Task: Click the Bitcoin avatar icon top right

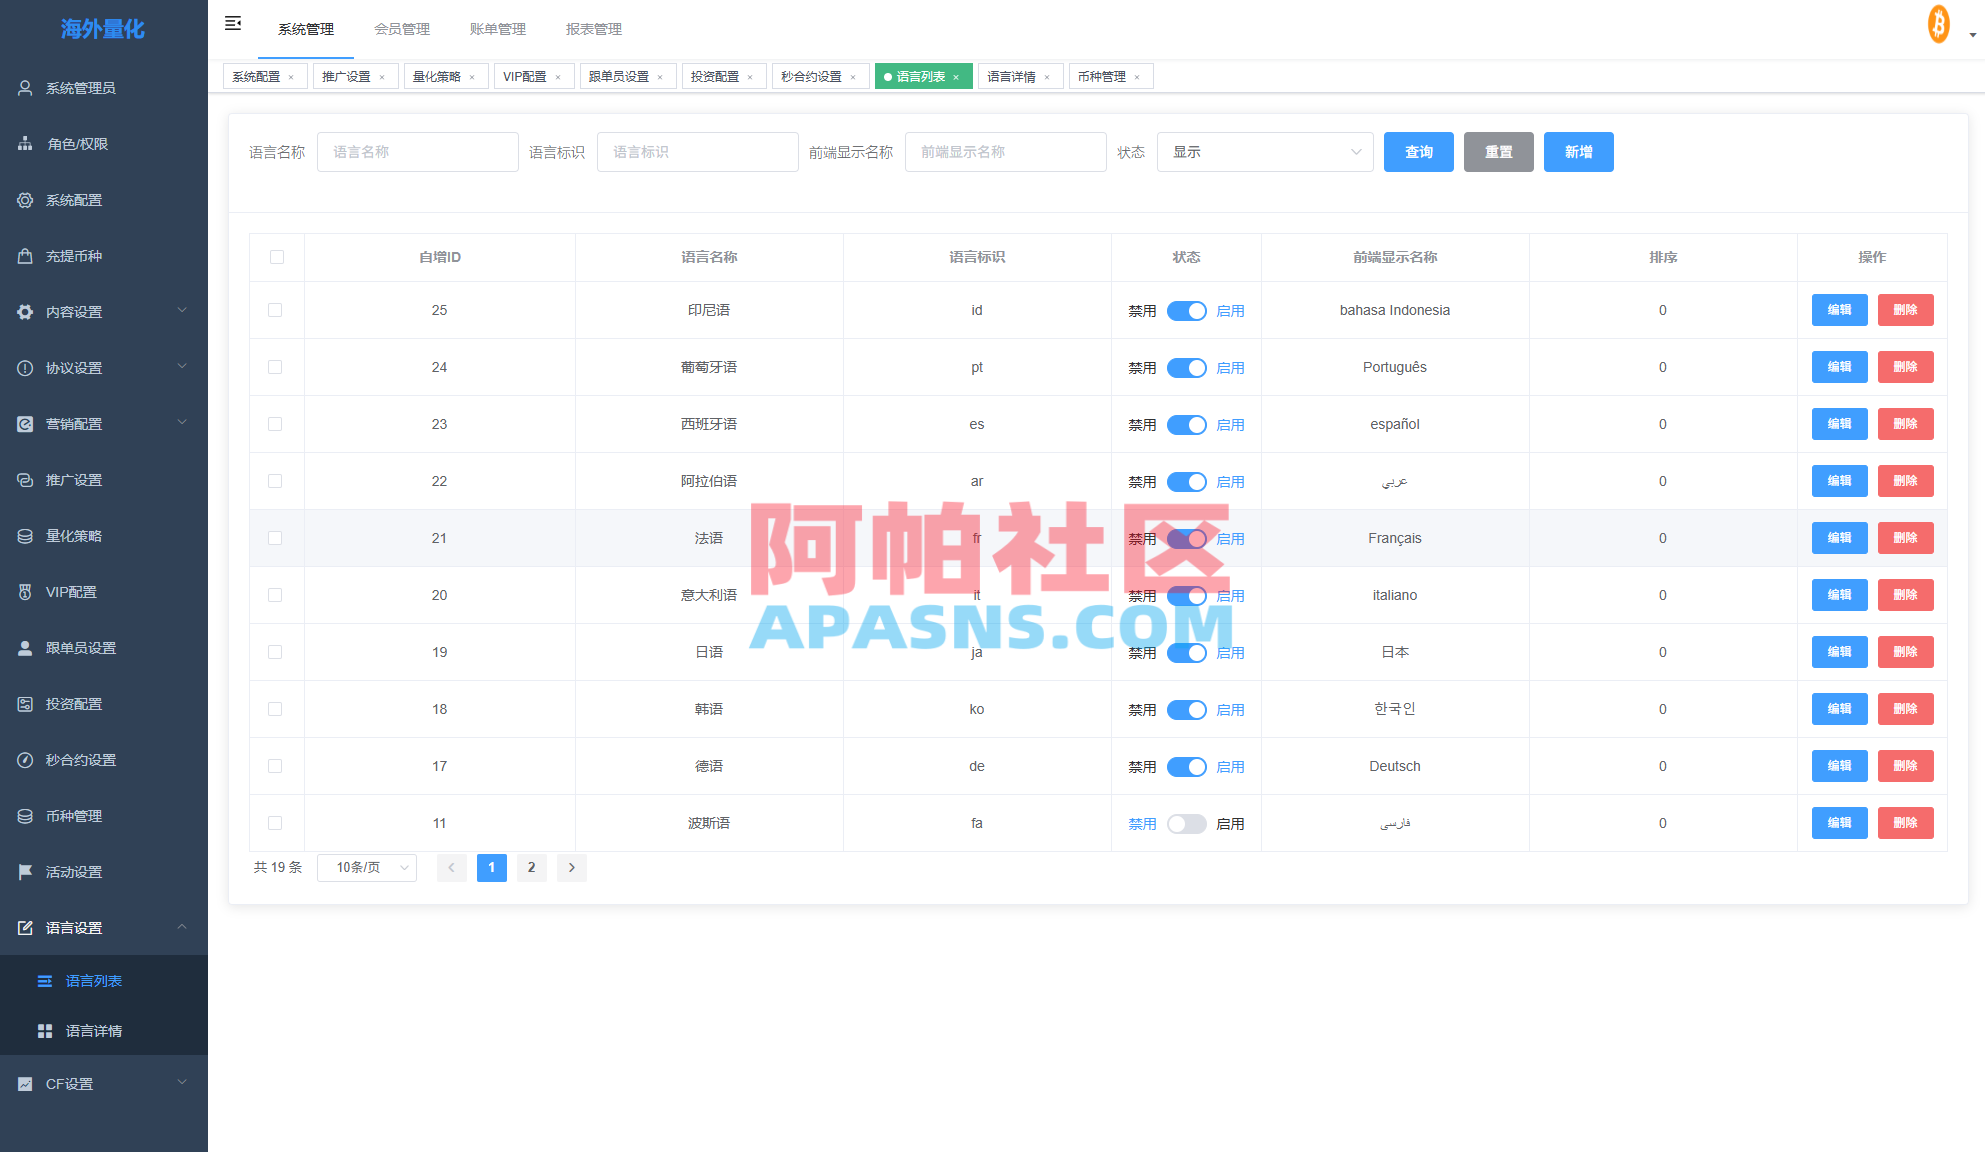Action: point(1937,23)
